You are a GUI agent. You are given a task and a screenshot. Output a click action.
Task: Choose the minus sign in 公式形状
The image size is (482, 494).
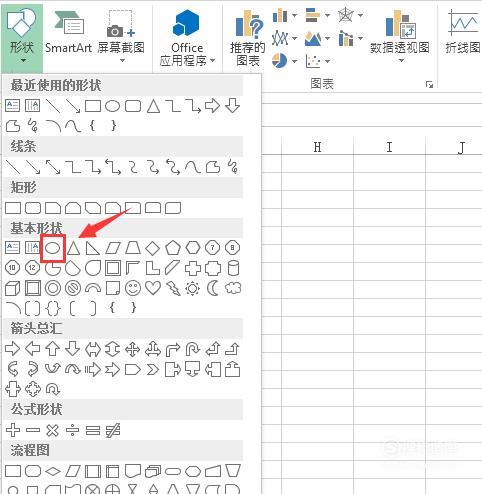pos(33,430)
